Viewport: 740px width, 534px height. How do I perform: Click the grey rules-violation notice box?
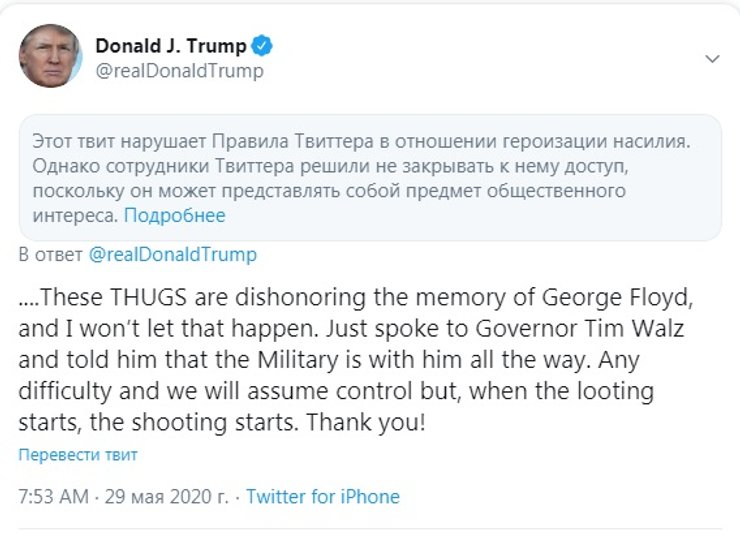370,176
